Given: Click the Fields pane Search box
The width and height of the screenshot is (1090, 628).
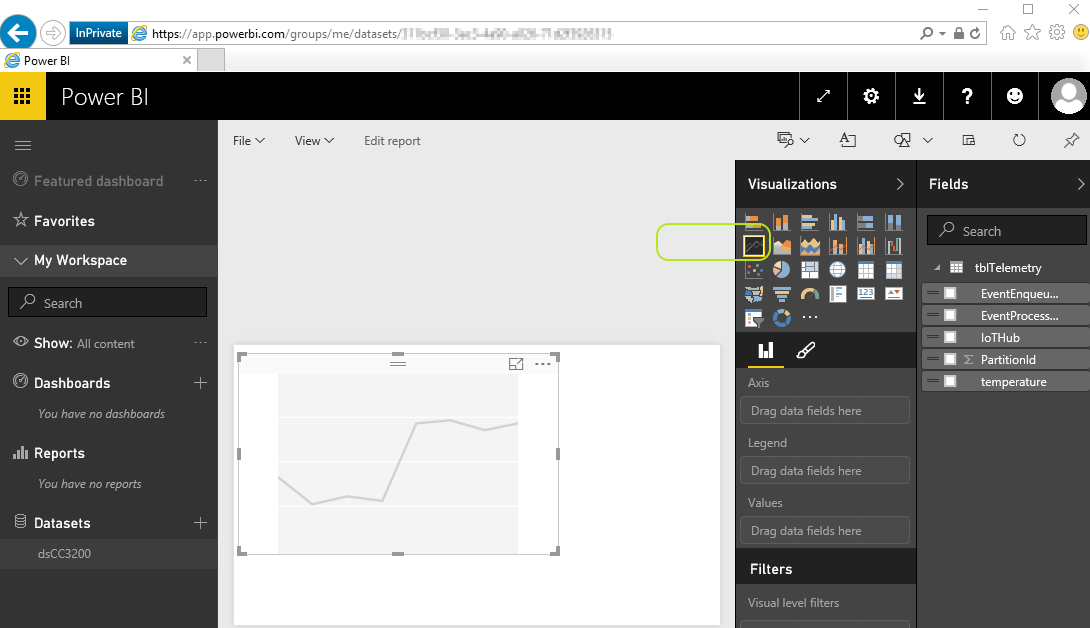Looking at the screenshot, I should pyautogui.click(x=1007, y=231).
